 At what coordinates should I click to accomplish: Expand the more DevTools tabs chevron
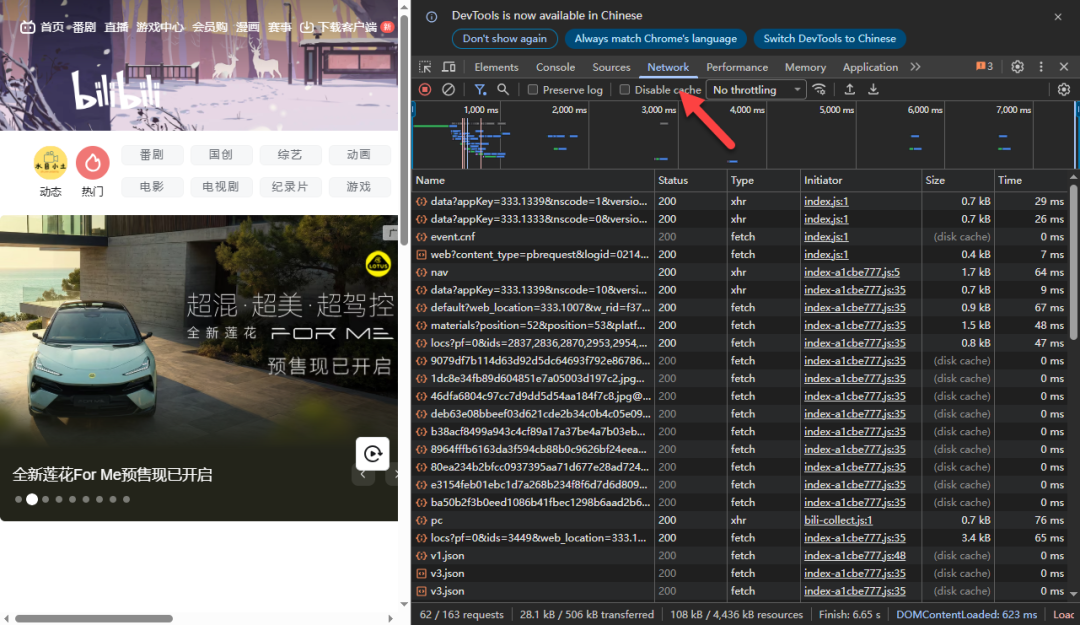[x=915, y=67]
